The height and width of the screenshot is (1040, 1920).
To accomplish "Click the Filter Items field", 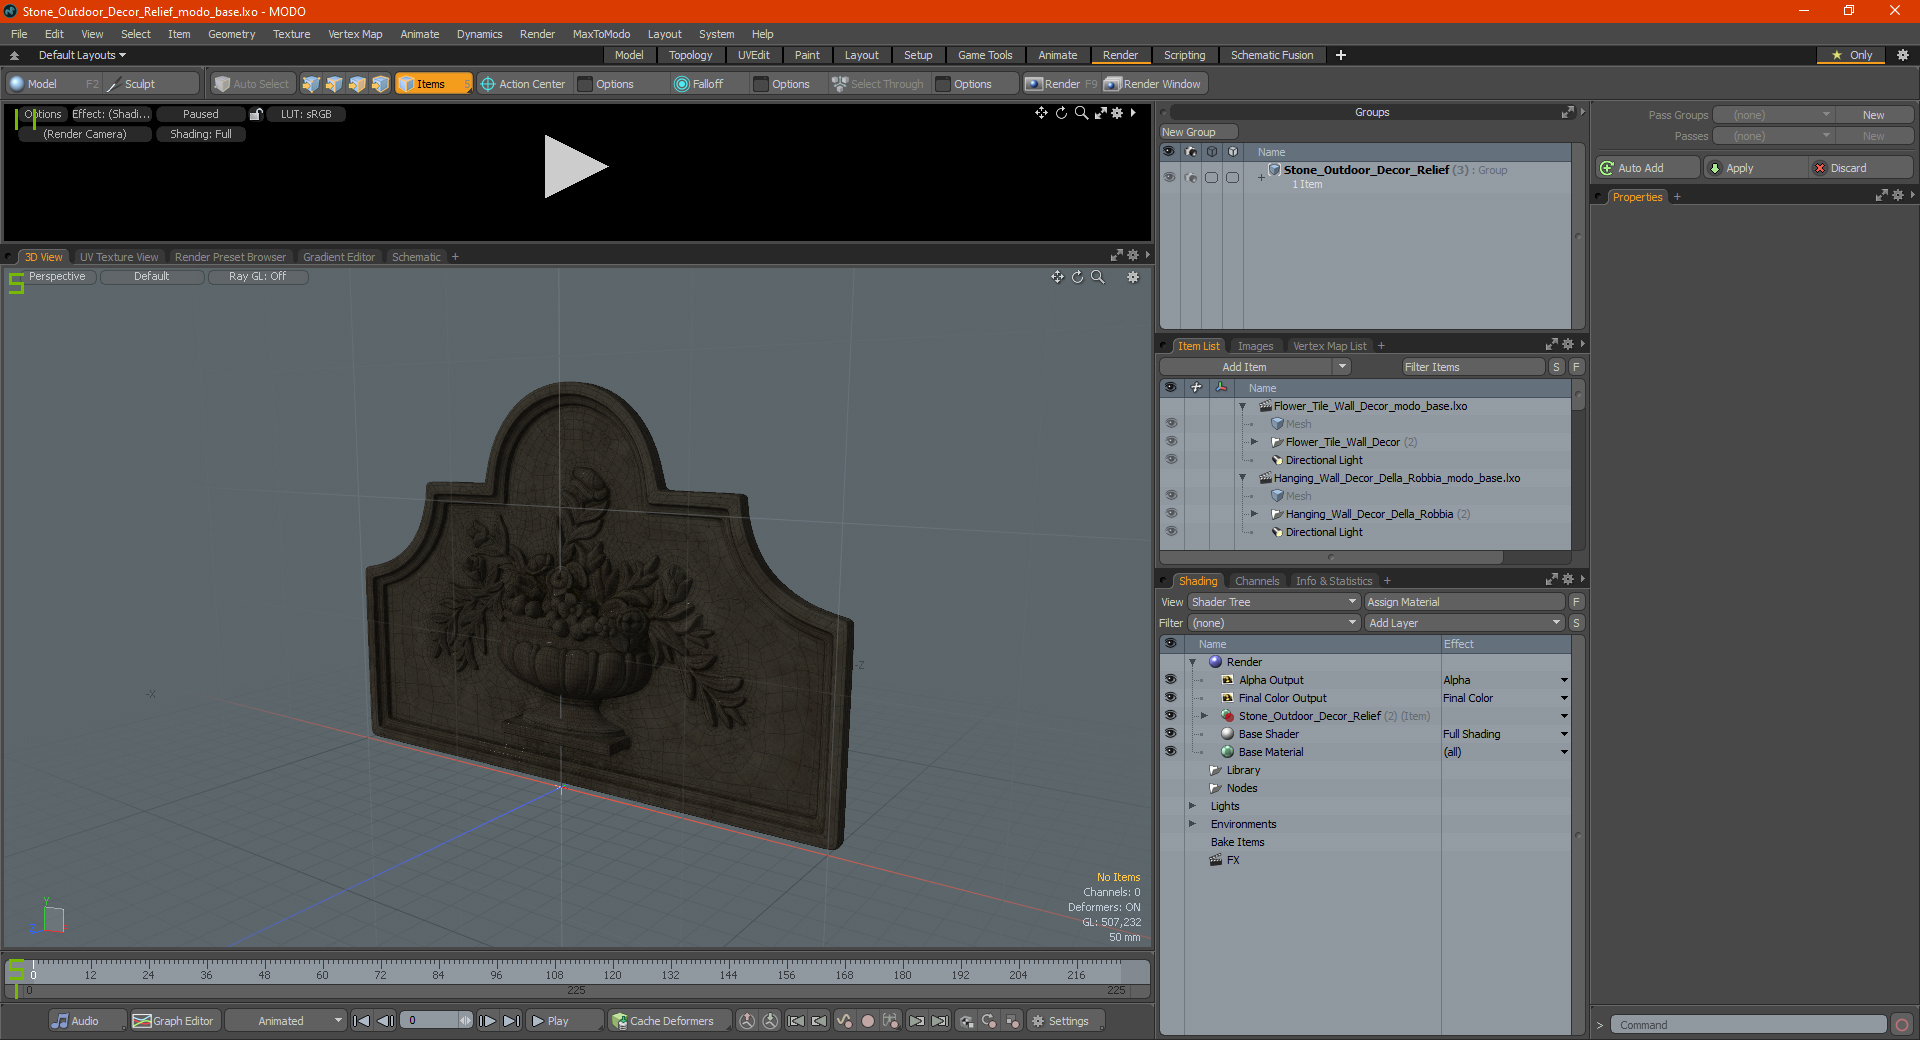I will coord(1473,367).
